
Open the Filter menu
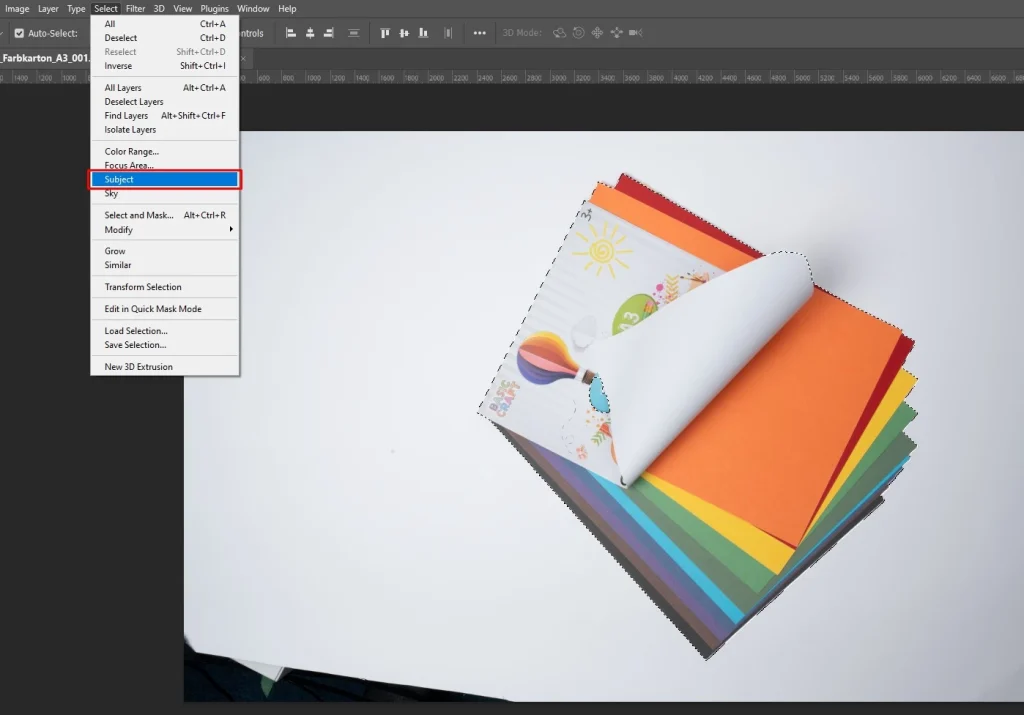click(135, 9)
